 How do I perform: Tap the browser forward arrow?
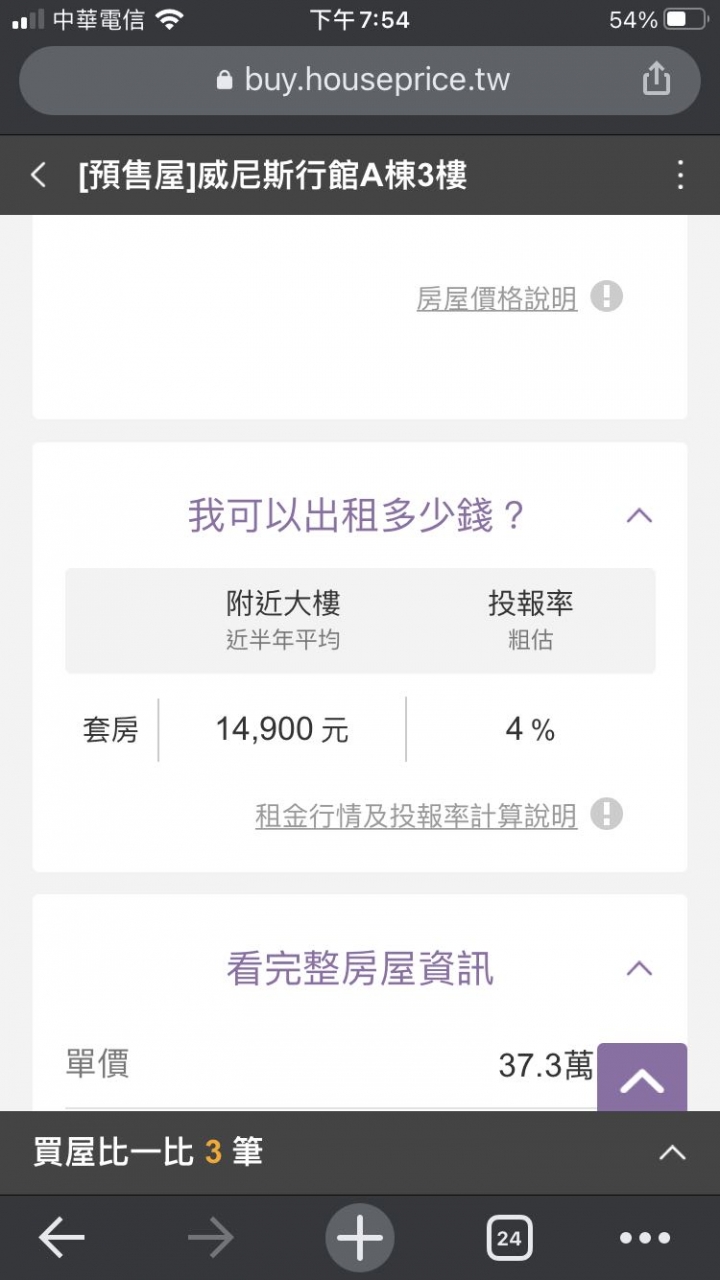click(210, 1238)
